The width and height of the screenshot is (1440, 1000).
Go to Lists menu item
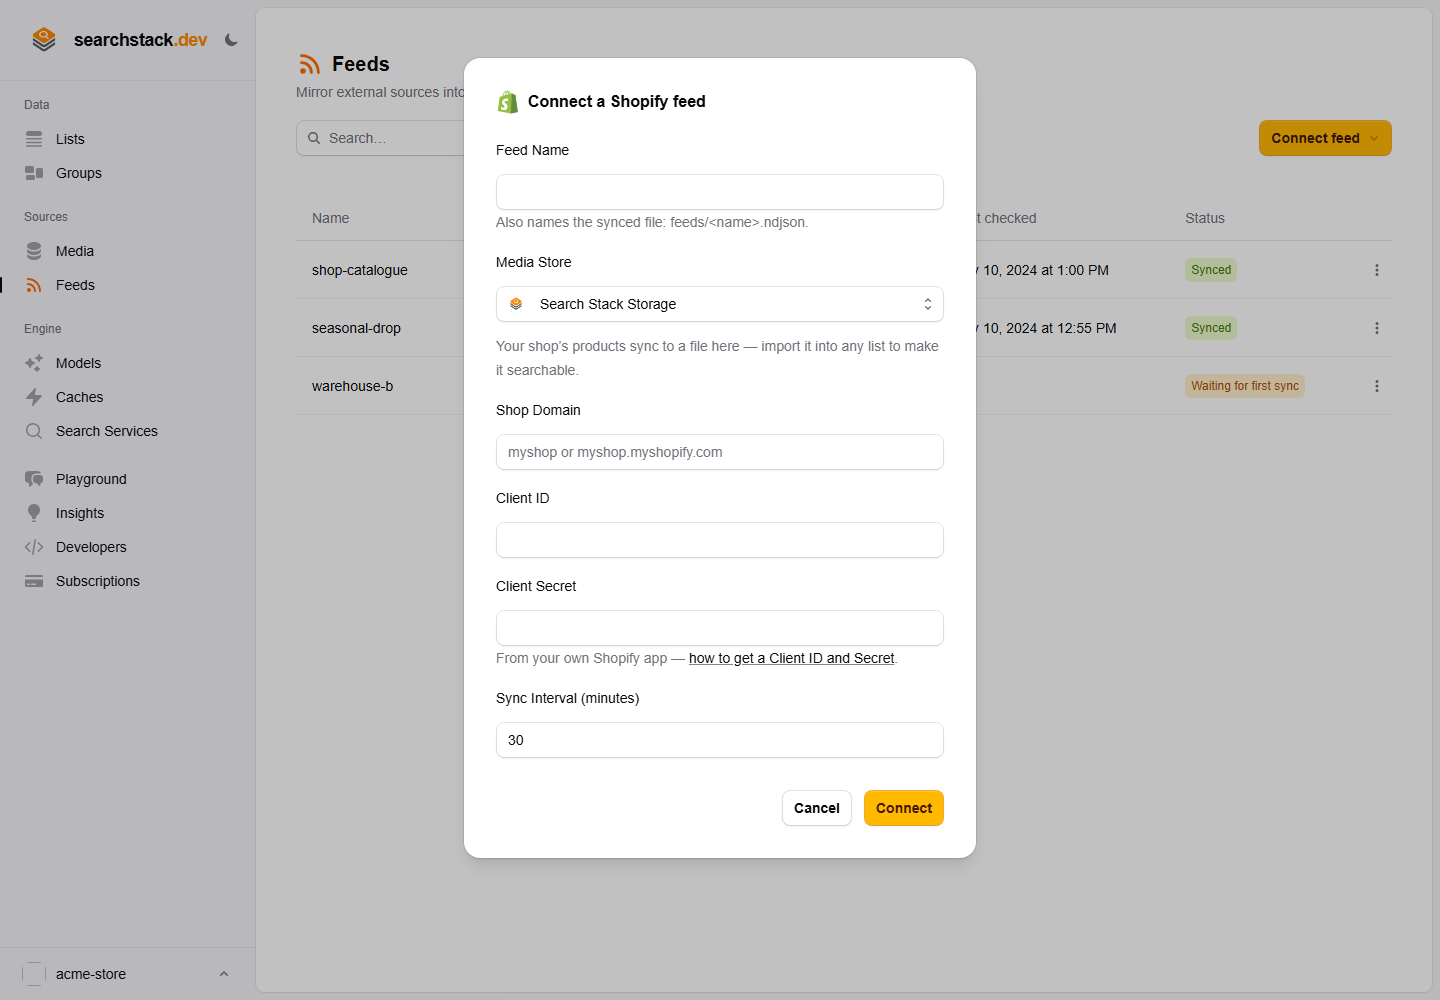128,139
